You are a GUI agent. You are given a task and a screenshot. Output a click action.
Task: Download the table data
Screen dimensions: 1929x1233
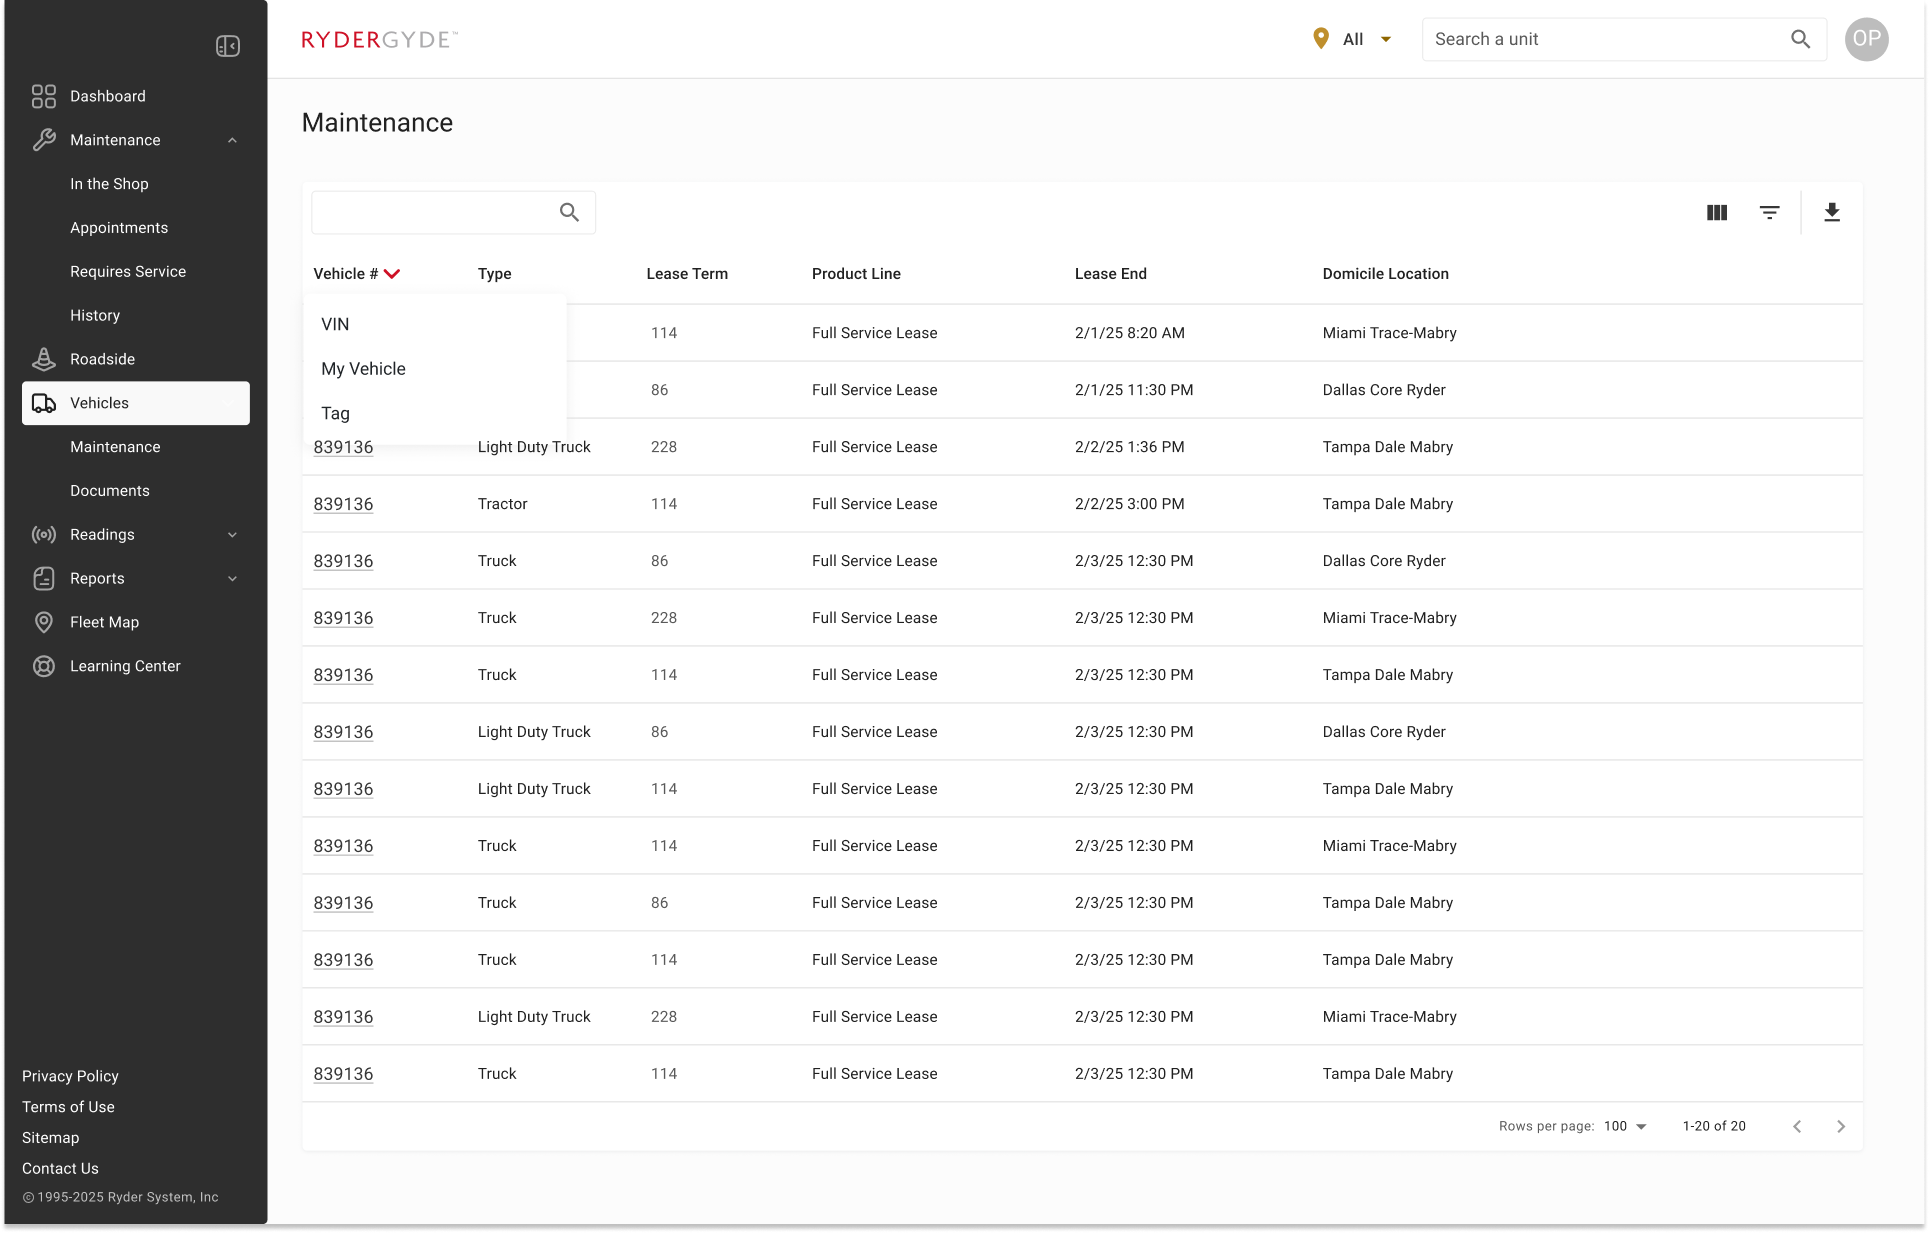(1831, 212)
